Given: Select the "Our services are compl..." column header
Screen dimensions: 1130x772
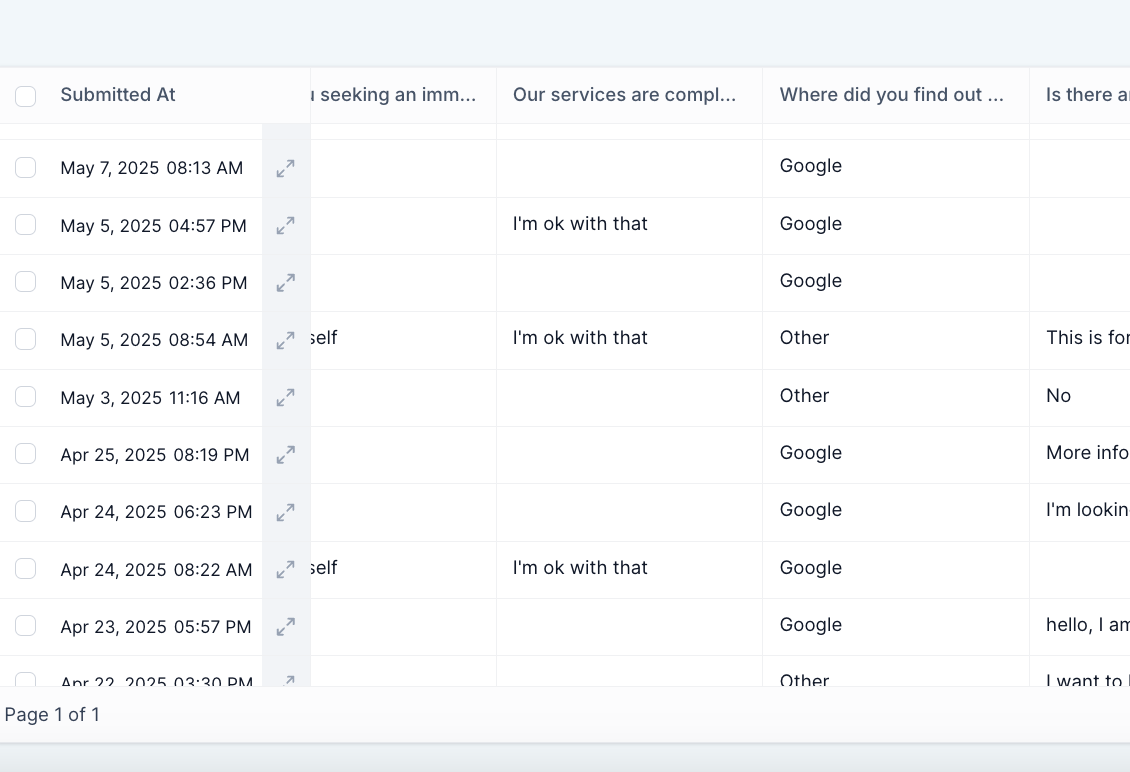Looking at the screenshot, I should click(x=624, y=95).
